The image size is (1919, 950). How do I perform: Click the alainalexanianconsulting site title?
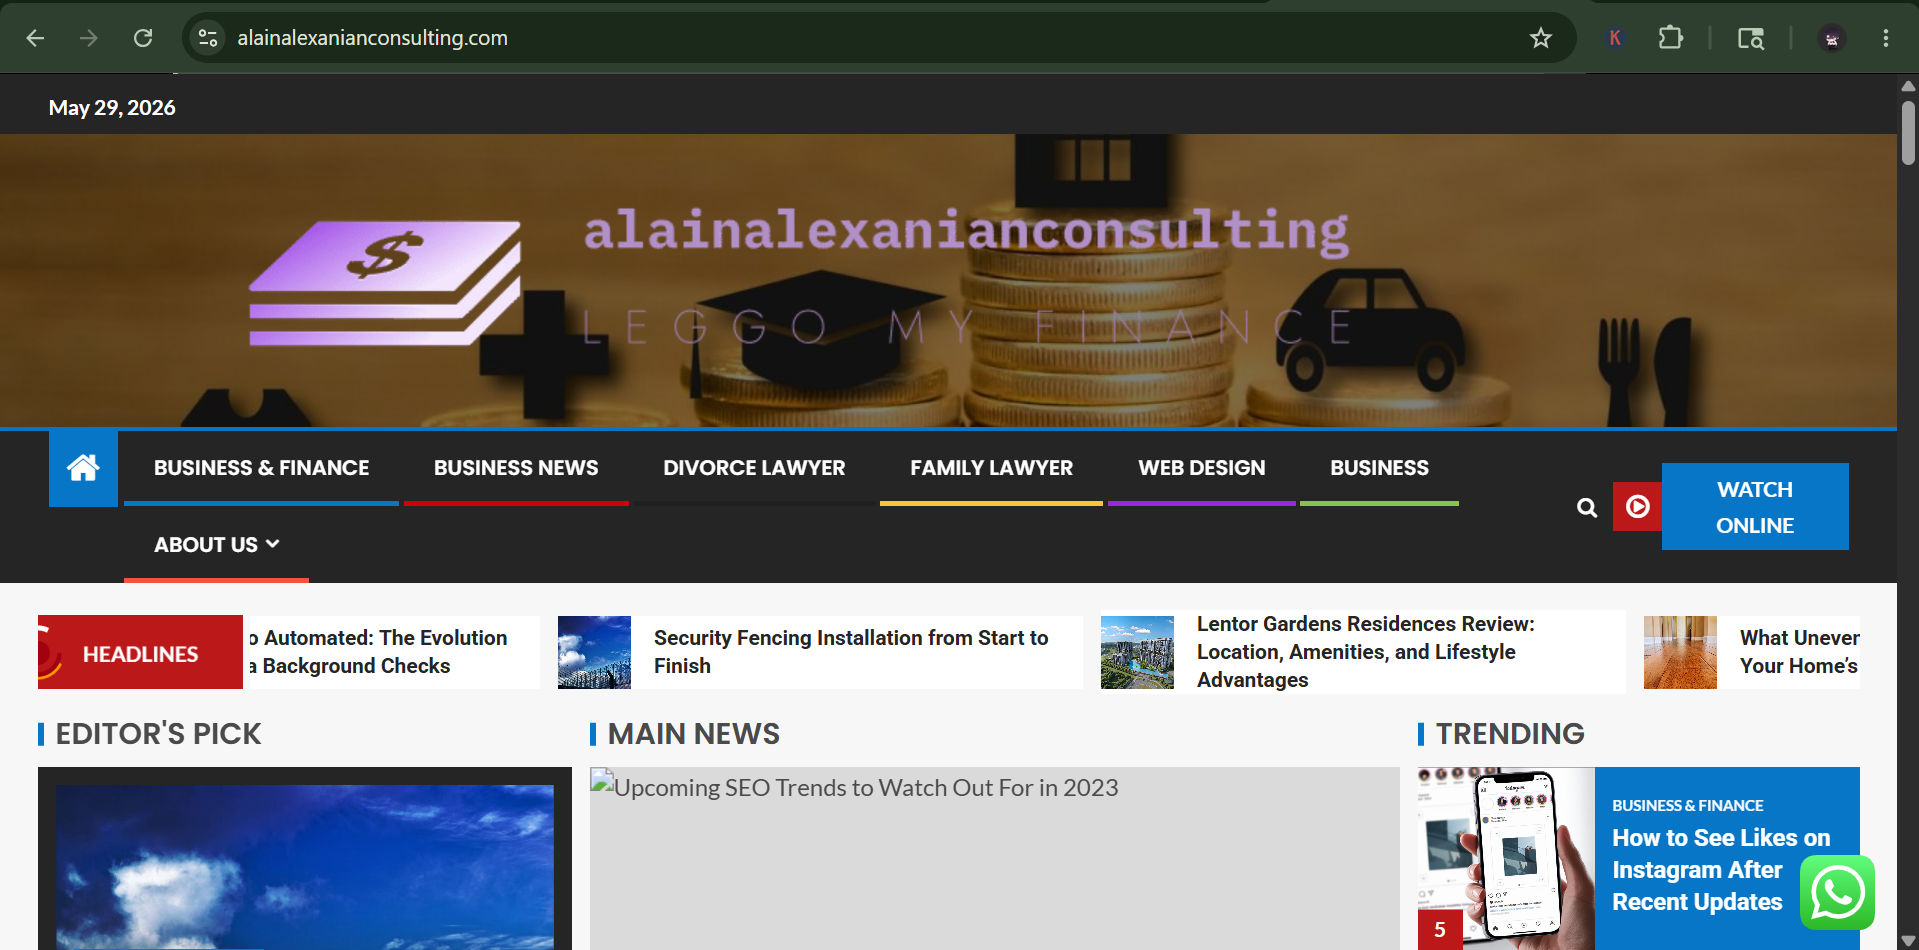click(x=966, y=231)
